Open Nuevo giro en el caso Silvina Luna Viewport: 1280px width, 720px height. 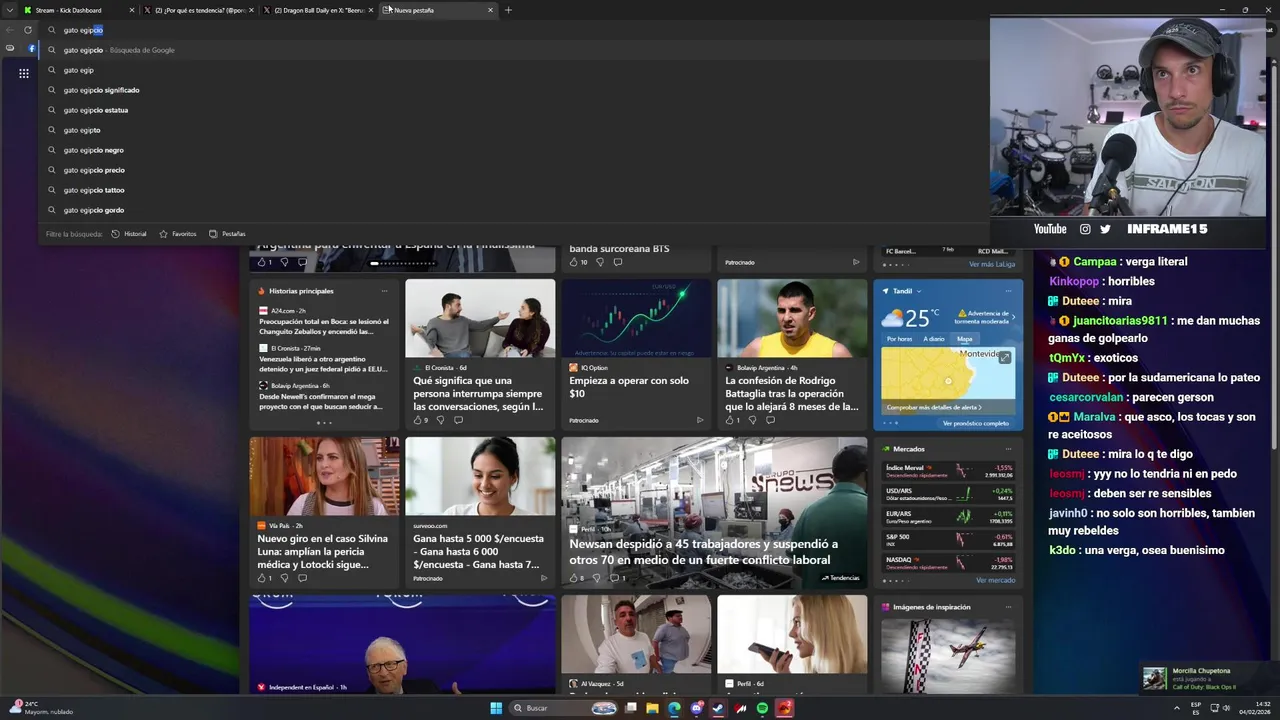(x=323, y=552)
